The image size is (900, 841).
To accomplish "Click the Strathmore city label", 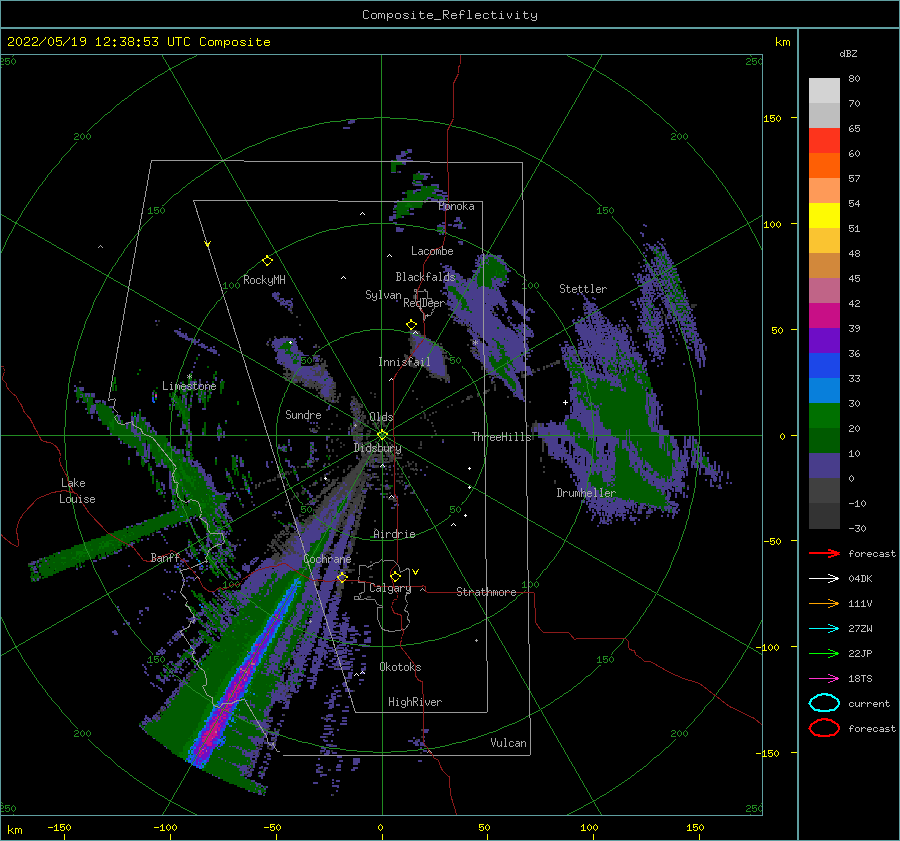I will click(486, 592).
